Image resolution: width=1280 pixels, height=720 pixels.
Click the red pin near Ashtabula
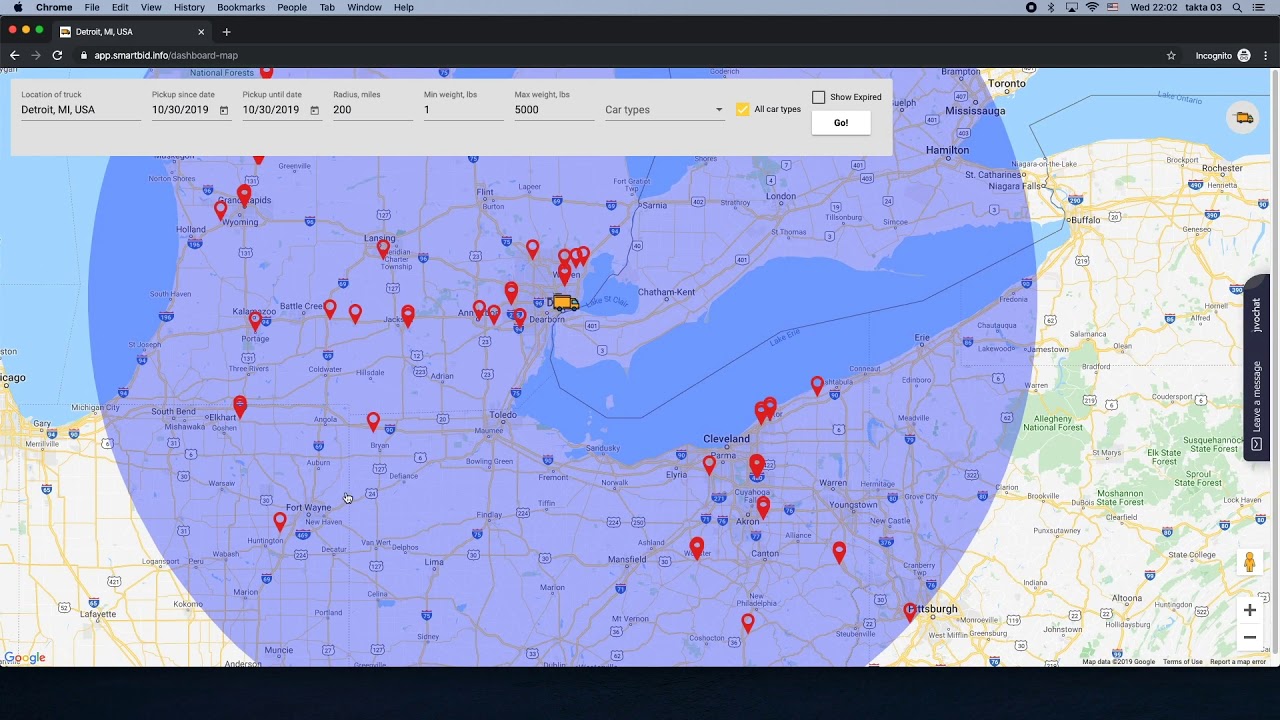pyautogui.click(x=818, y=386)
